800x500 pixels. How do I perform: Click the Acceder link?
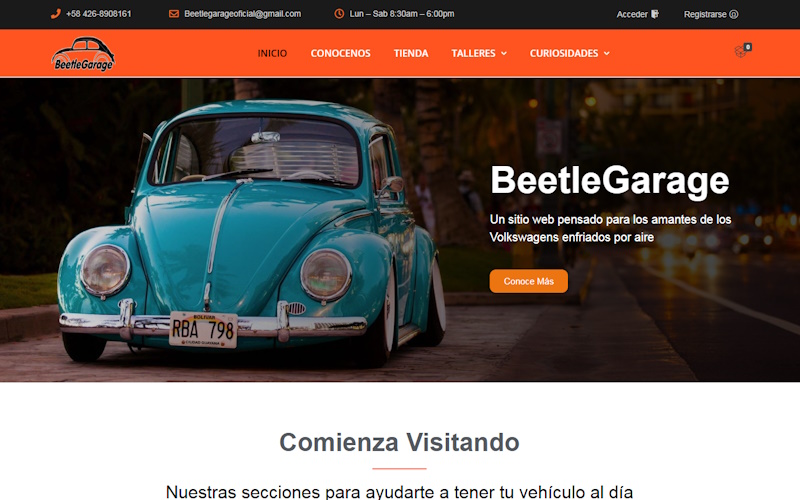pos(632,14)
